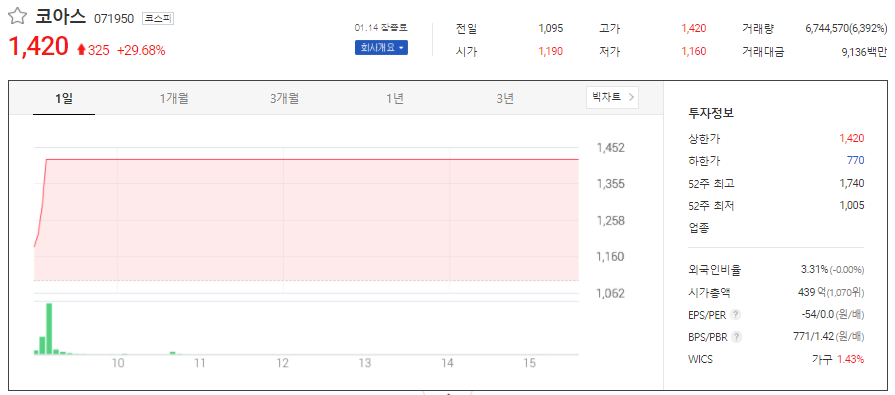Click the 하한가 value 770

[x=856, y=160]
